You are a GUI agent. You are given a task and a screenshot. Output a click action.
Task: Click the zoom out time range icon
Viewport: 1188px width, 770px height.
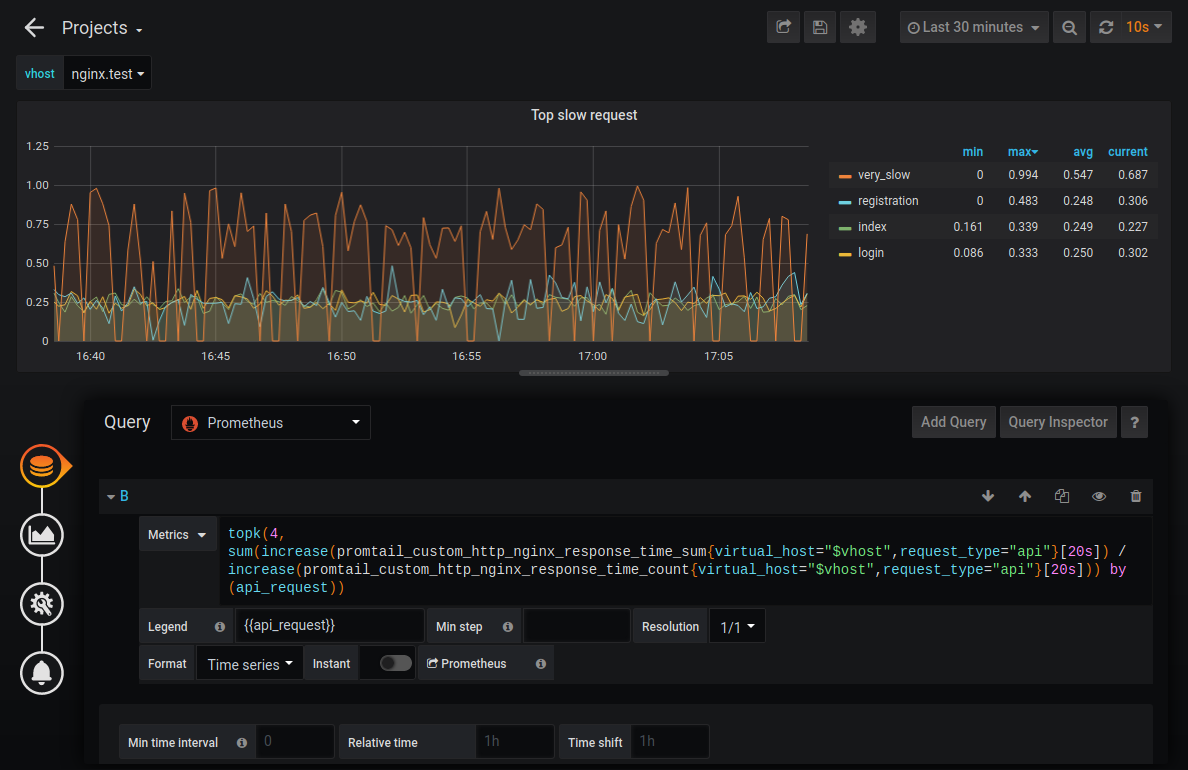click(1069, 28)
